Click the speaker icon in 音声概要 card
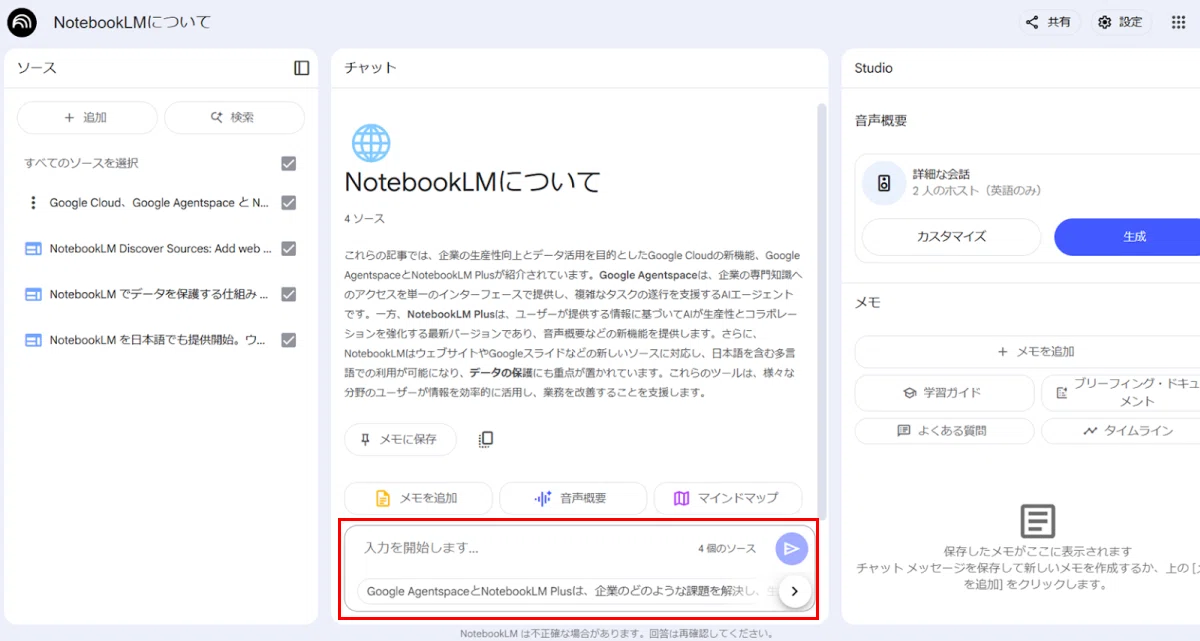The image size is (1200, 641). point(884,183)
